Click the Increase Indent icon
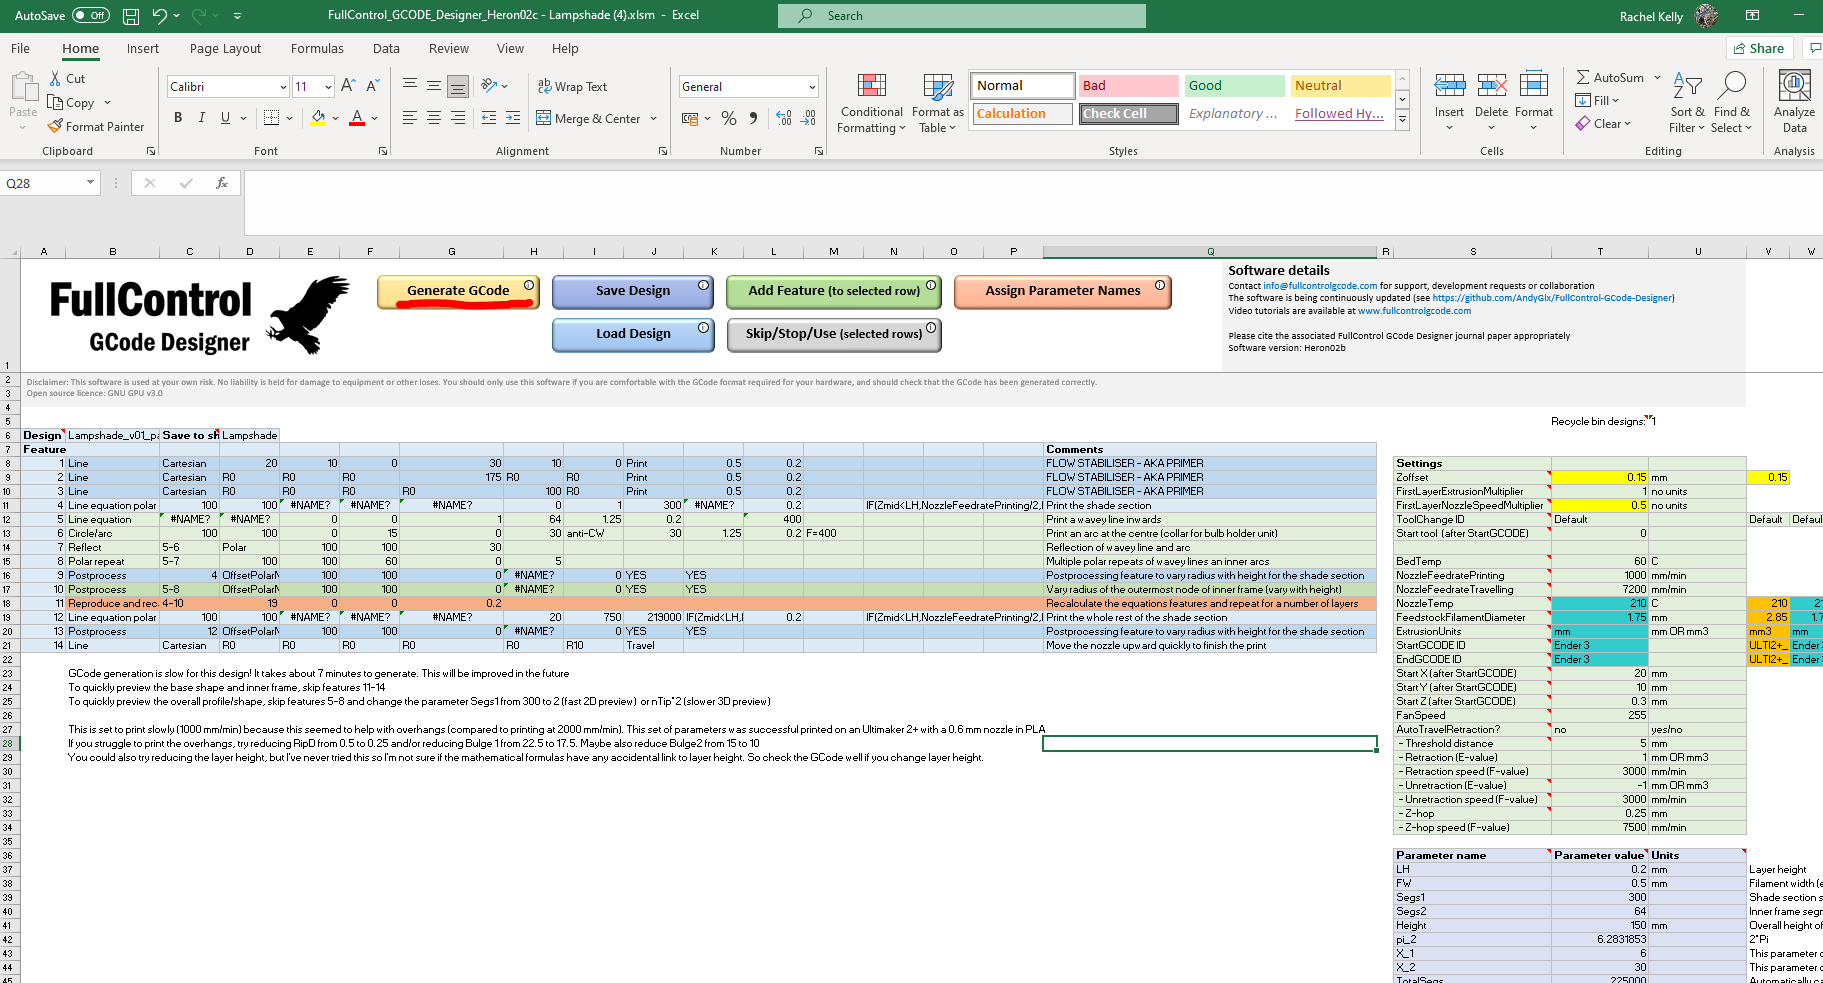Viewport: 1823px width, 983px height. point(513,118)
